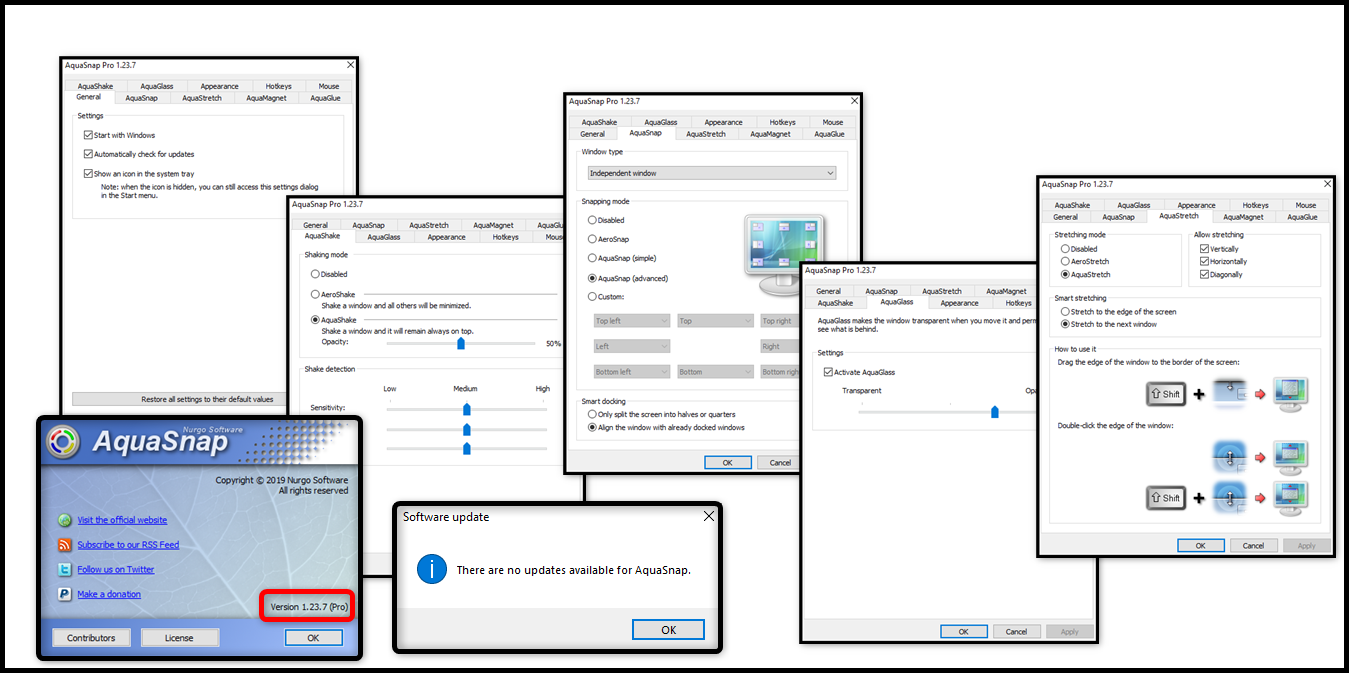The image size is (1349, 673).
Task: Enable Start with Windows checkbox
Action: [88, 135]
